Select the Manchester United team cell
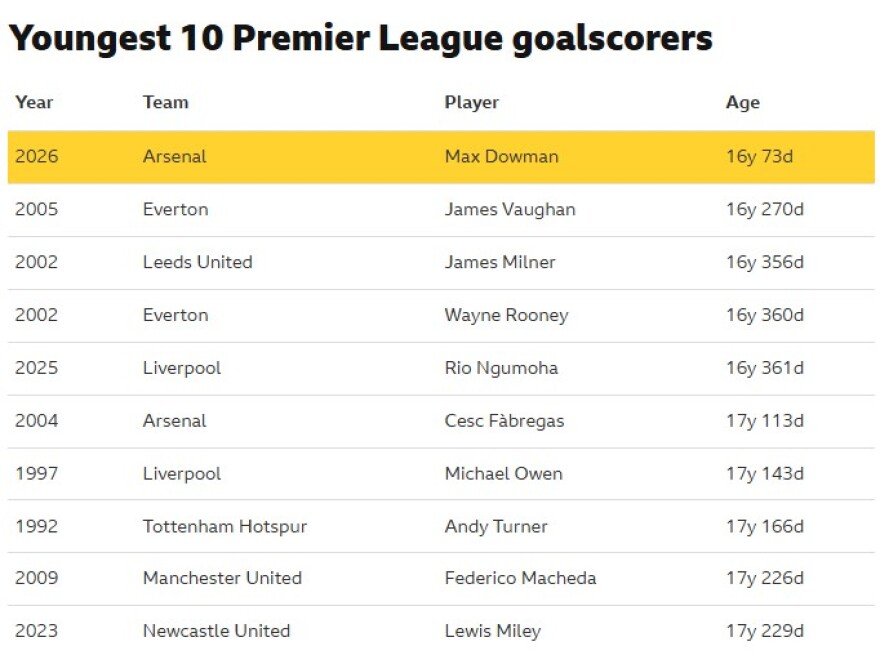Viewport: 880px width, 655px height. pyautogui.click(x=222, y=578)
